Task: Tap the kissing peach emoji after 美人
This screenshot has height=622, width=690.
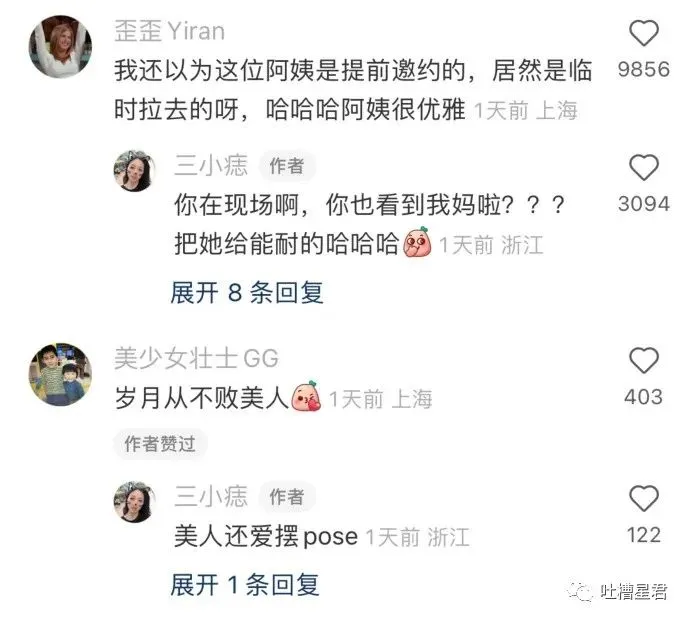Action: point(307,396)
